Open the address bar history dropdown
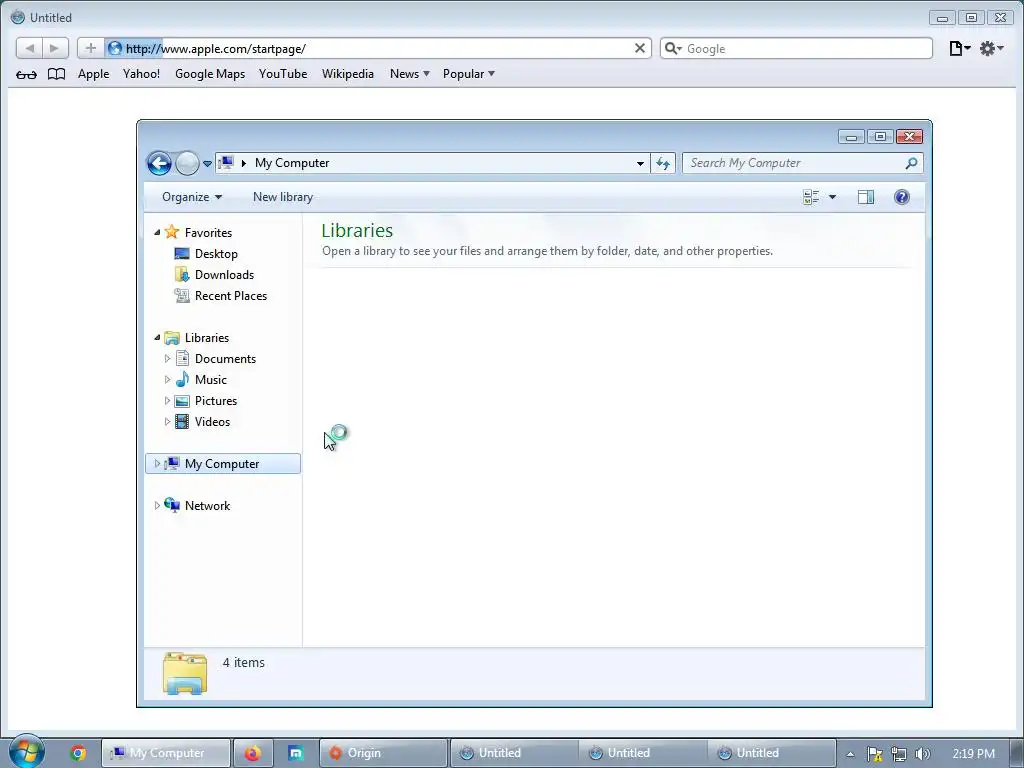1024x768 pixels. coord(640,163)
